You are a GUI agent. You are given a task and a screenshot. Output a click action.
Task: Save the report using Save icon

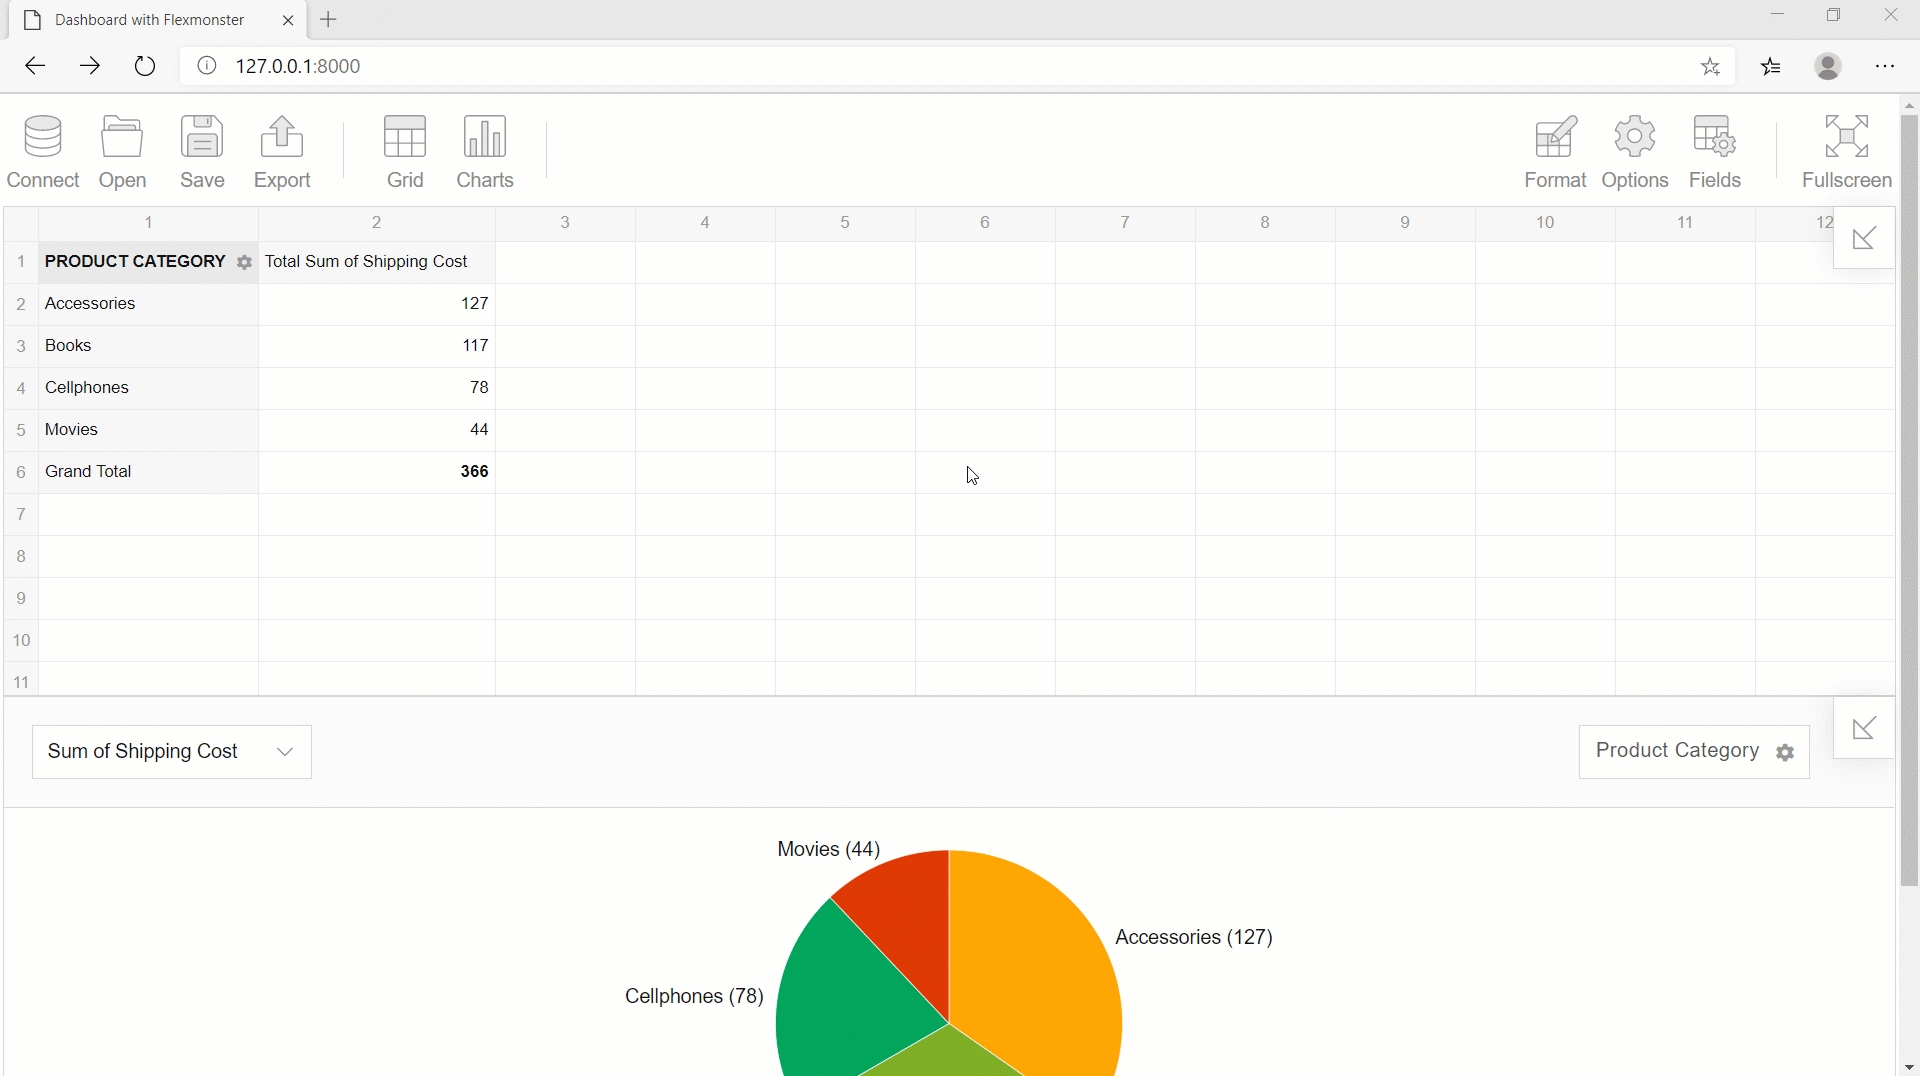click(203, 151)
